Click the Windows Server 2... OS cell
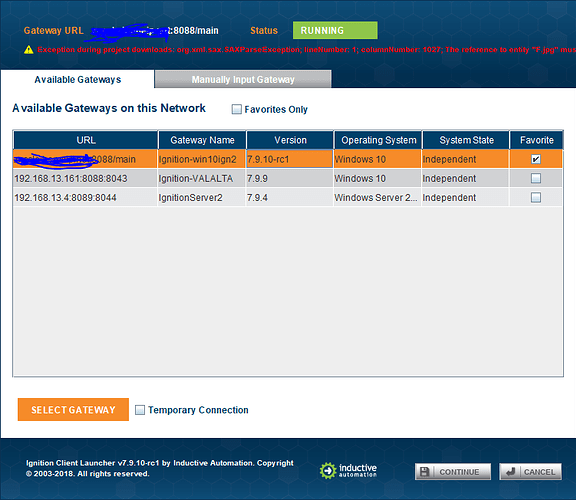Image resolution: width=576 pixels, height=500 pixels. pyautogui.click(x=377, y=197)
